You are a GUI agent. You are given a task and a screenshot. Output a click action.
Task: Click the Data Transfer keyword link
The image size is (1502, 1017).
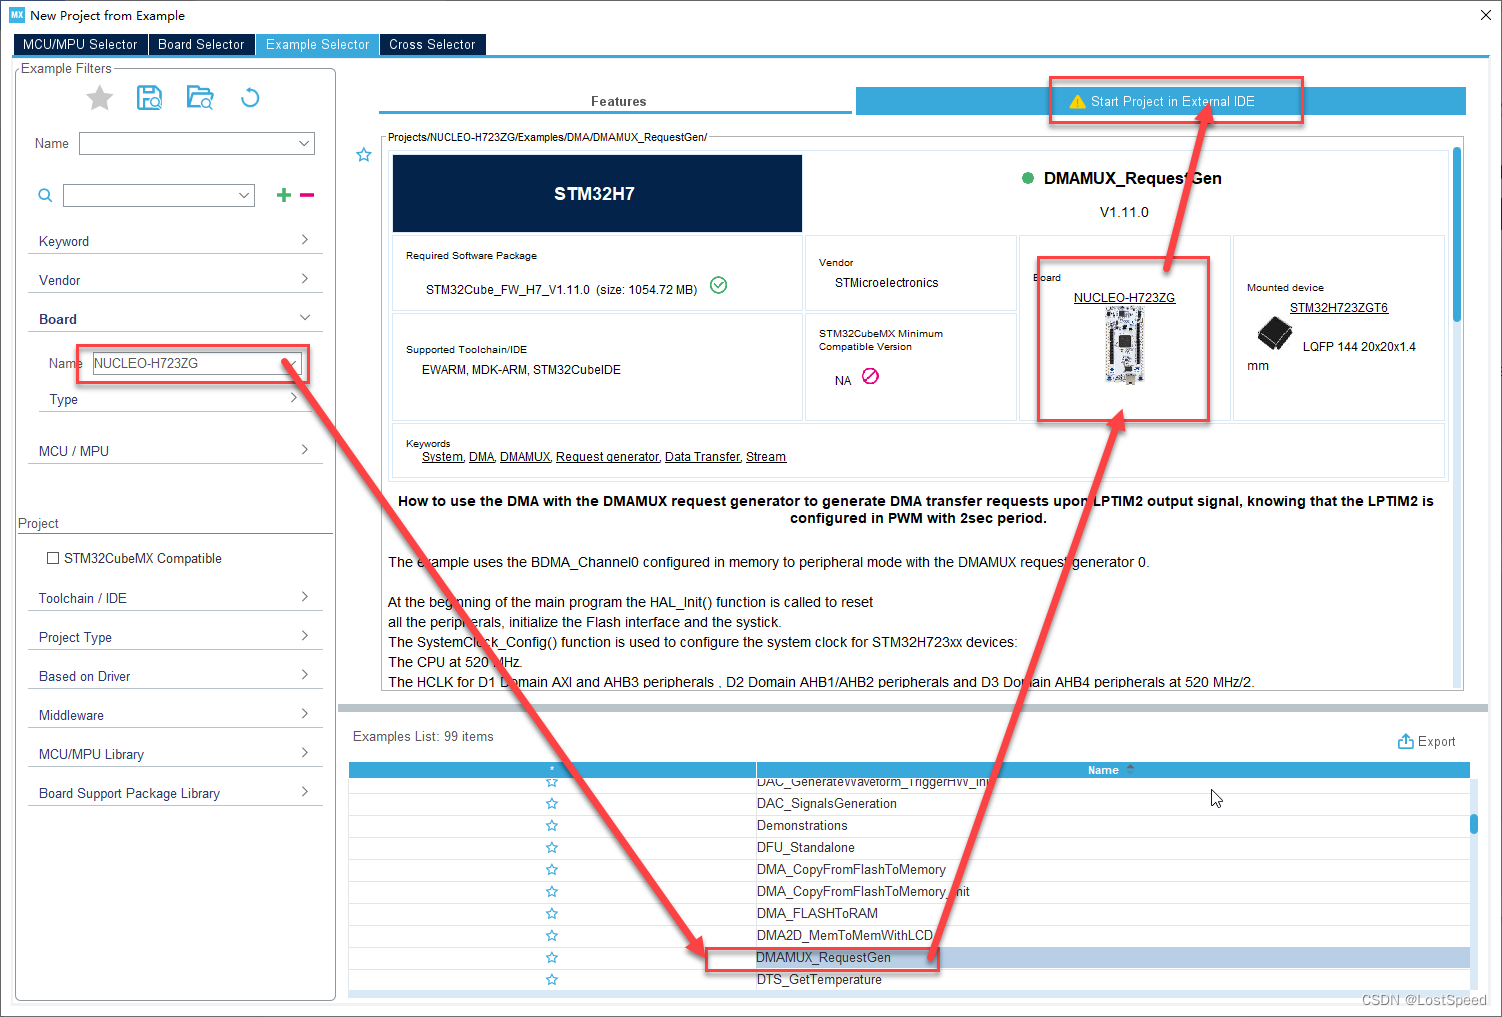click(702, 456)
